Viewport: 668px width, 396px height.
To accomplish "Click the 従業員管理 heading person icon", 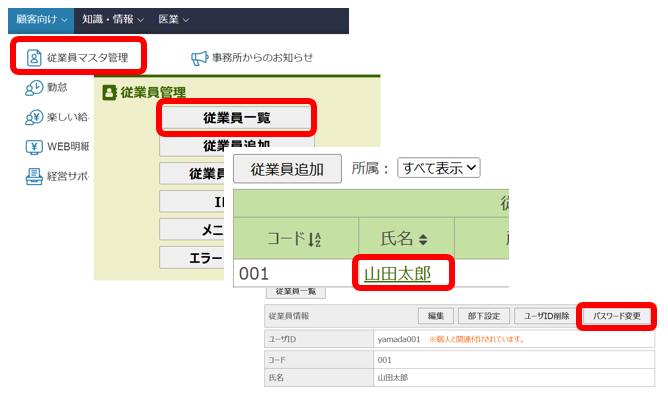I will point(109,92).
